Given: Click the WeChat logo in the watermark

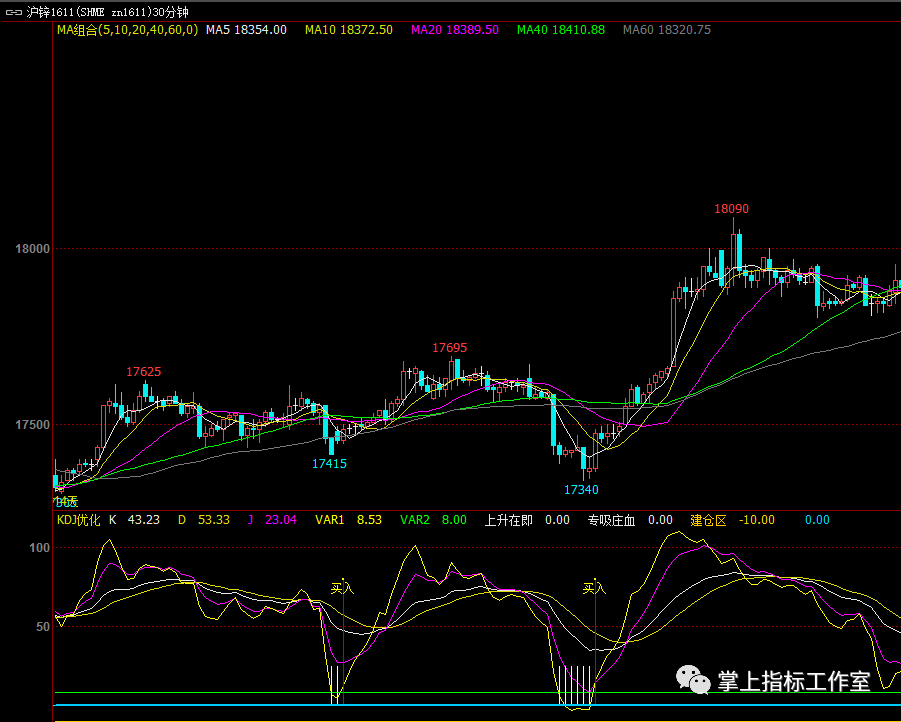Looking at the screenshot, I should pos(692,681).
